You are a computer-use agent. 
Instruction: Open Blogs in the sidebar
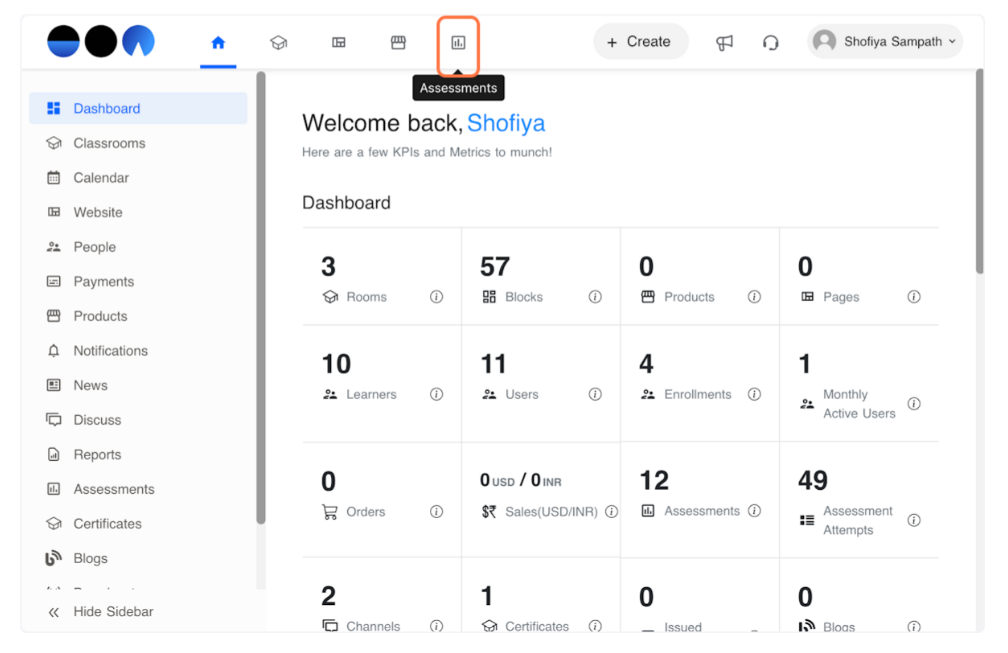(138, 559)
